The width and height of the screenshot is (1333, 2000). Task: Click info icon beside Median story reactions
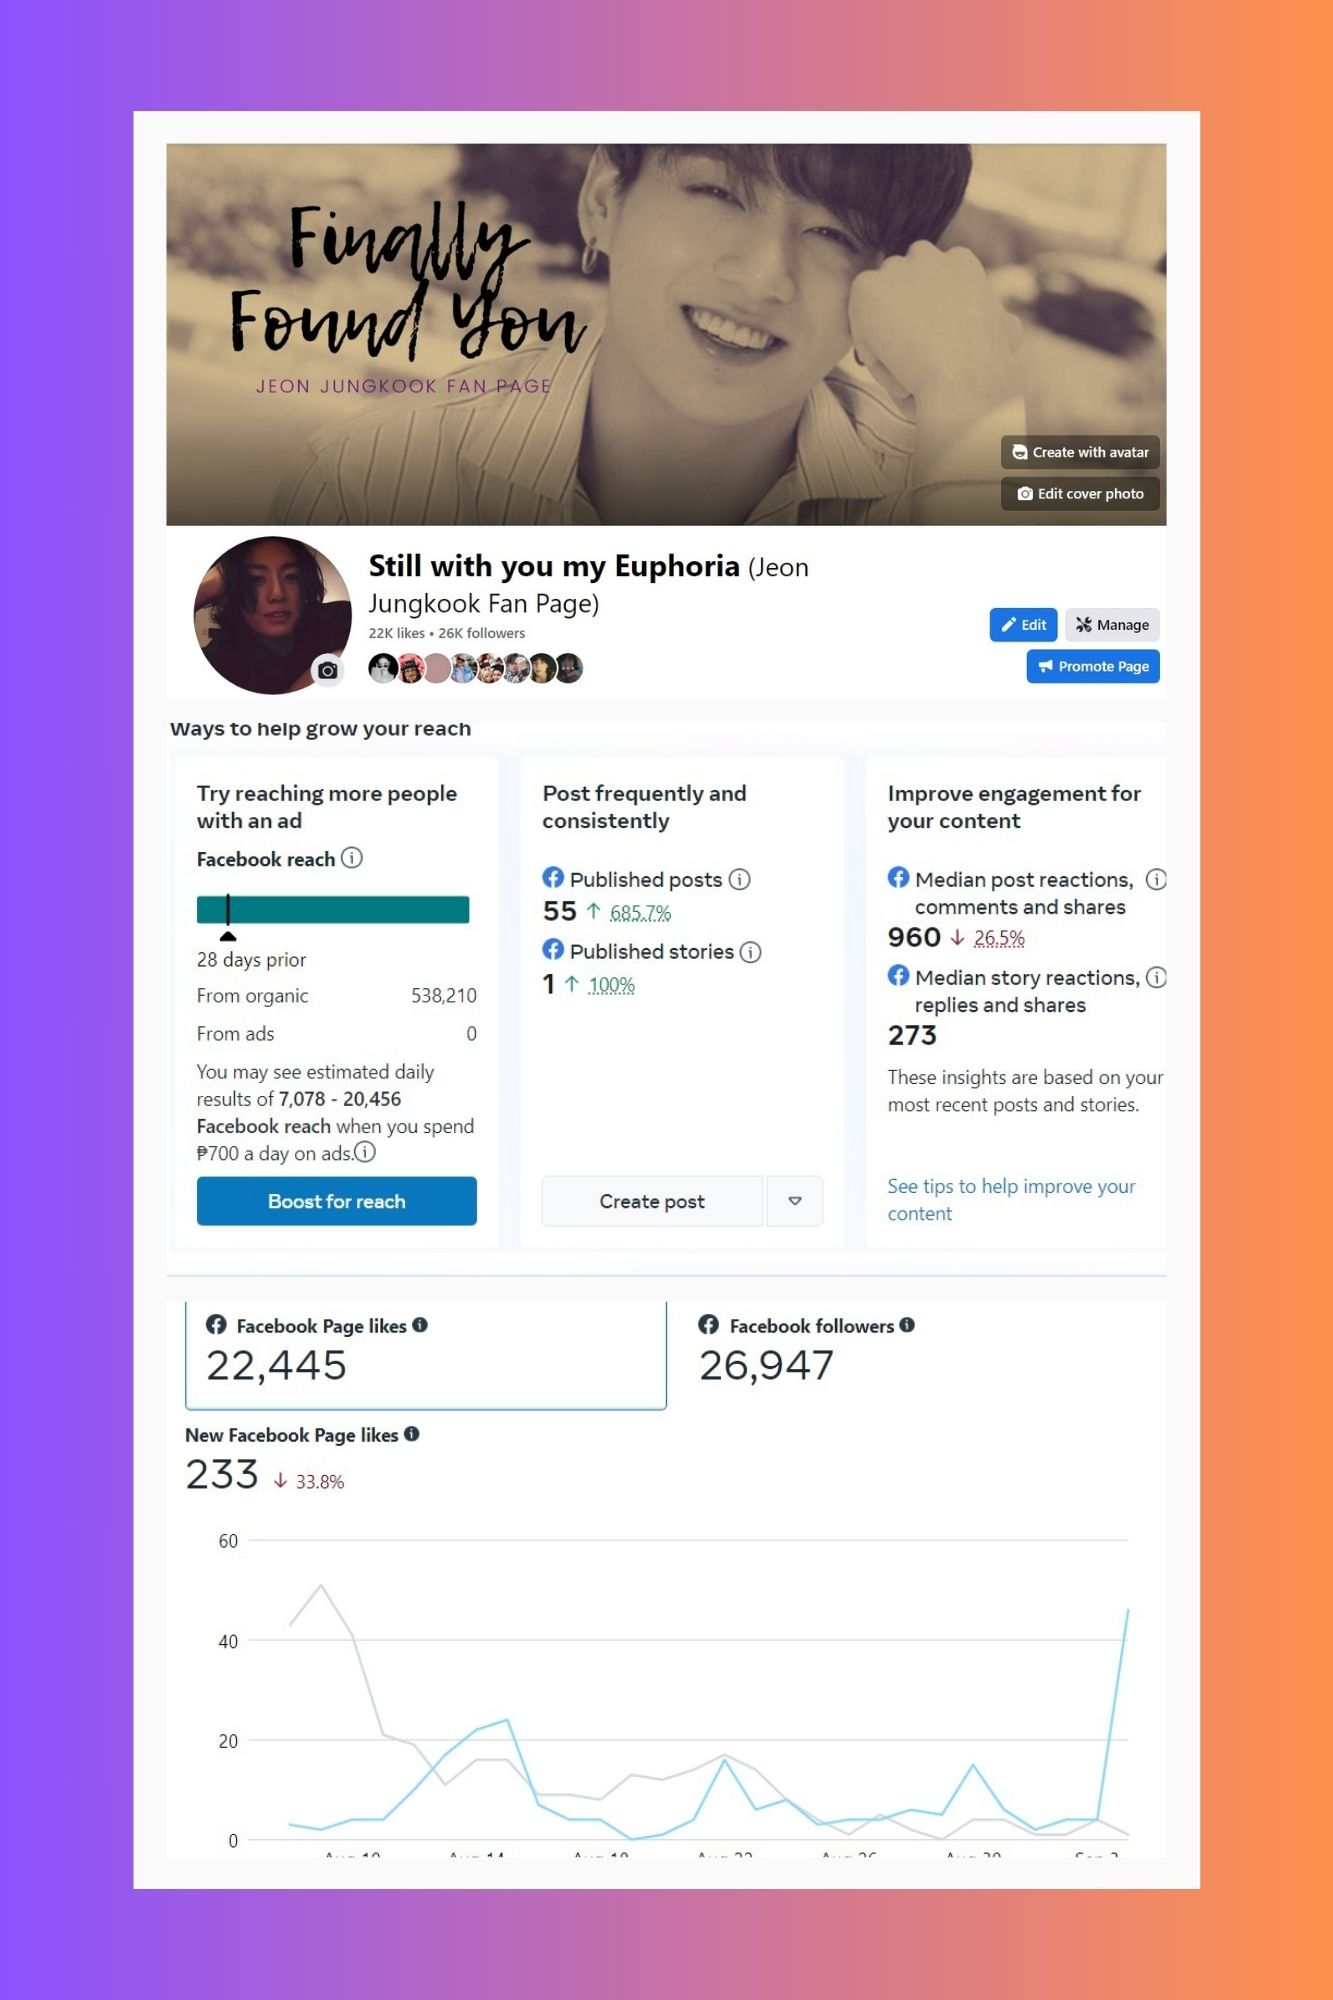tap(1156, 977)
